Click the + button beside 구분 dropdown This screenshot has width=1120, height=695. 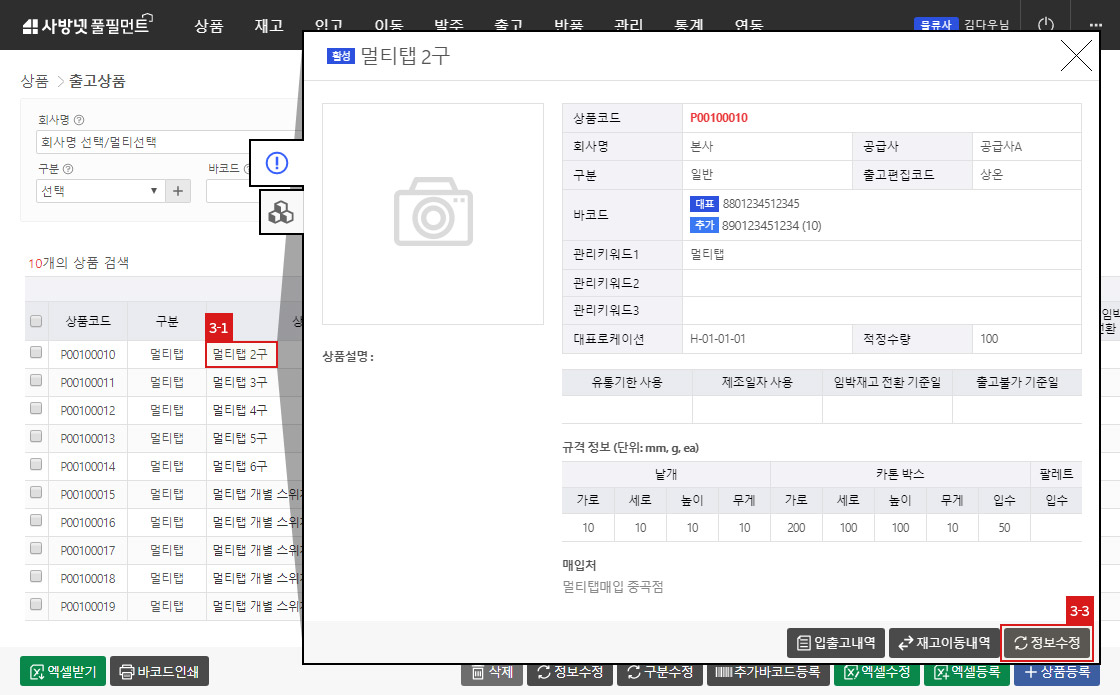pyautogui.click(x=177, y=189)
